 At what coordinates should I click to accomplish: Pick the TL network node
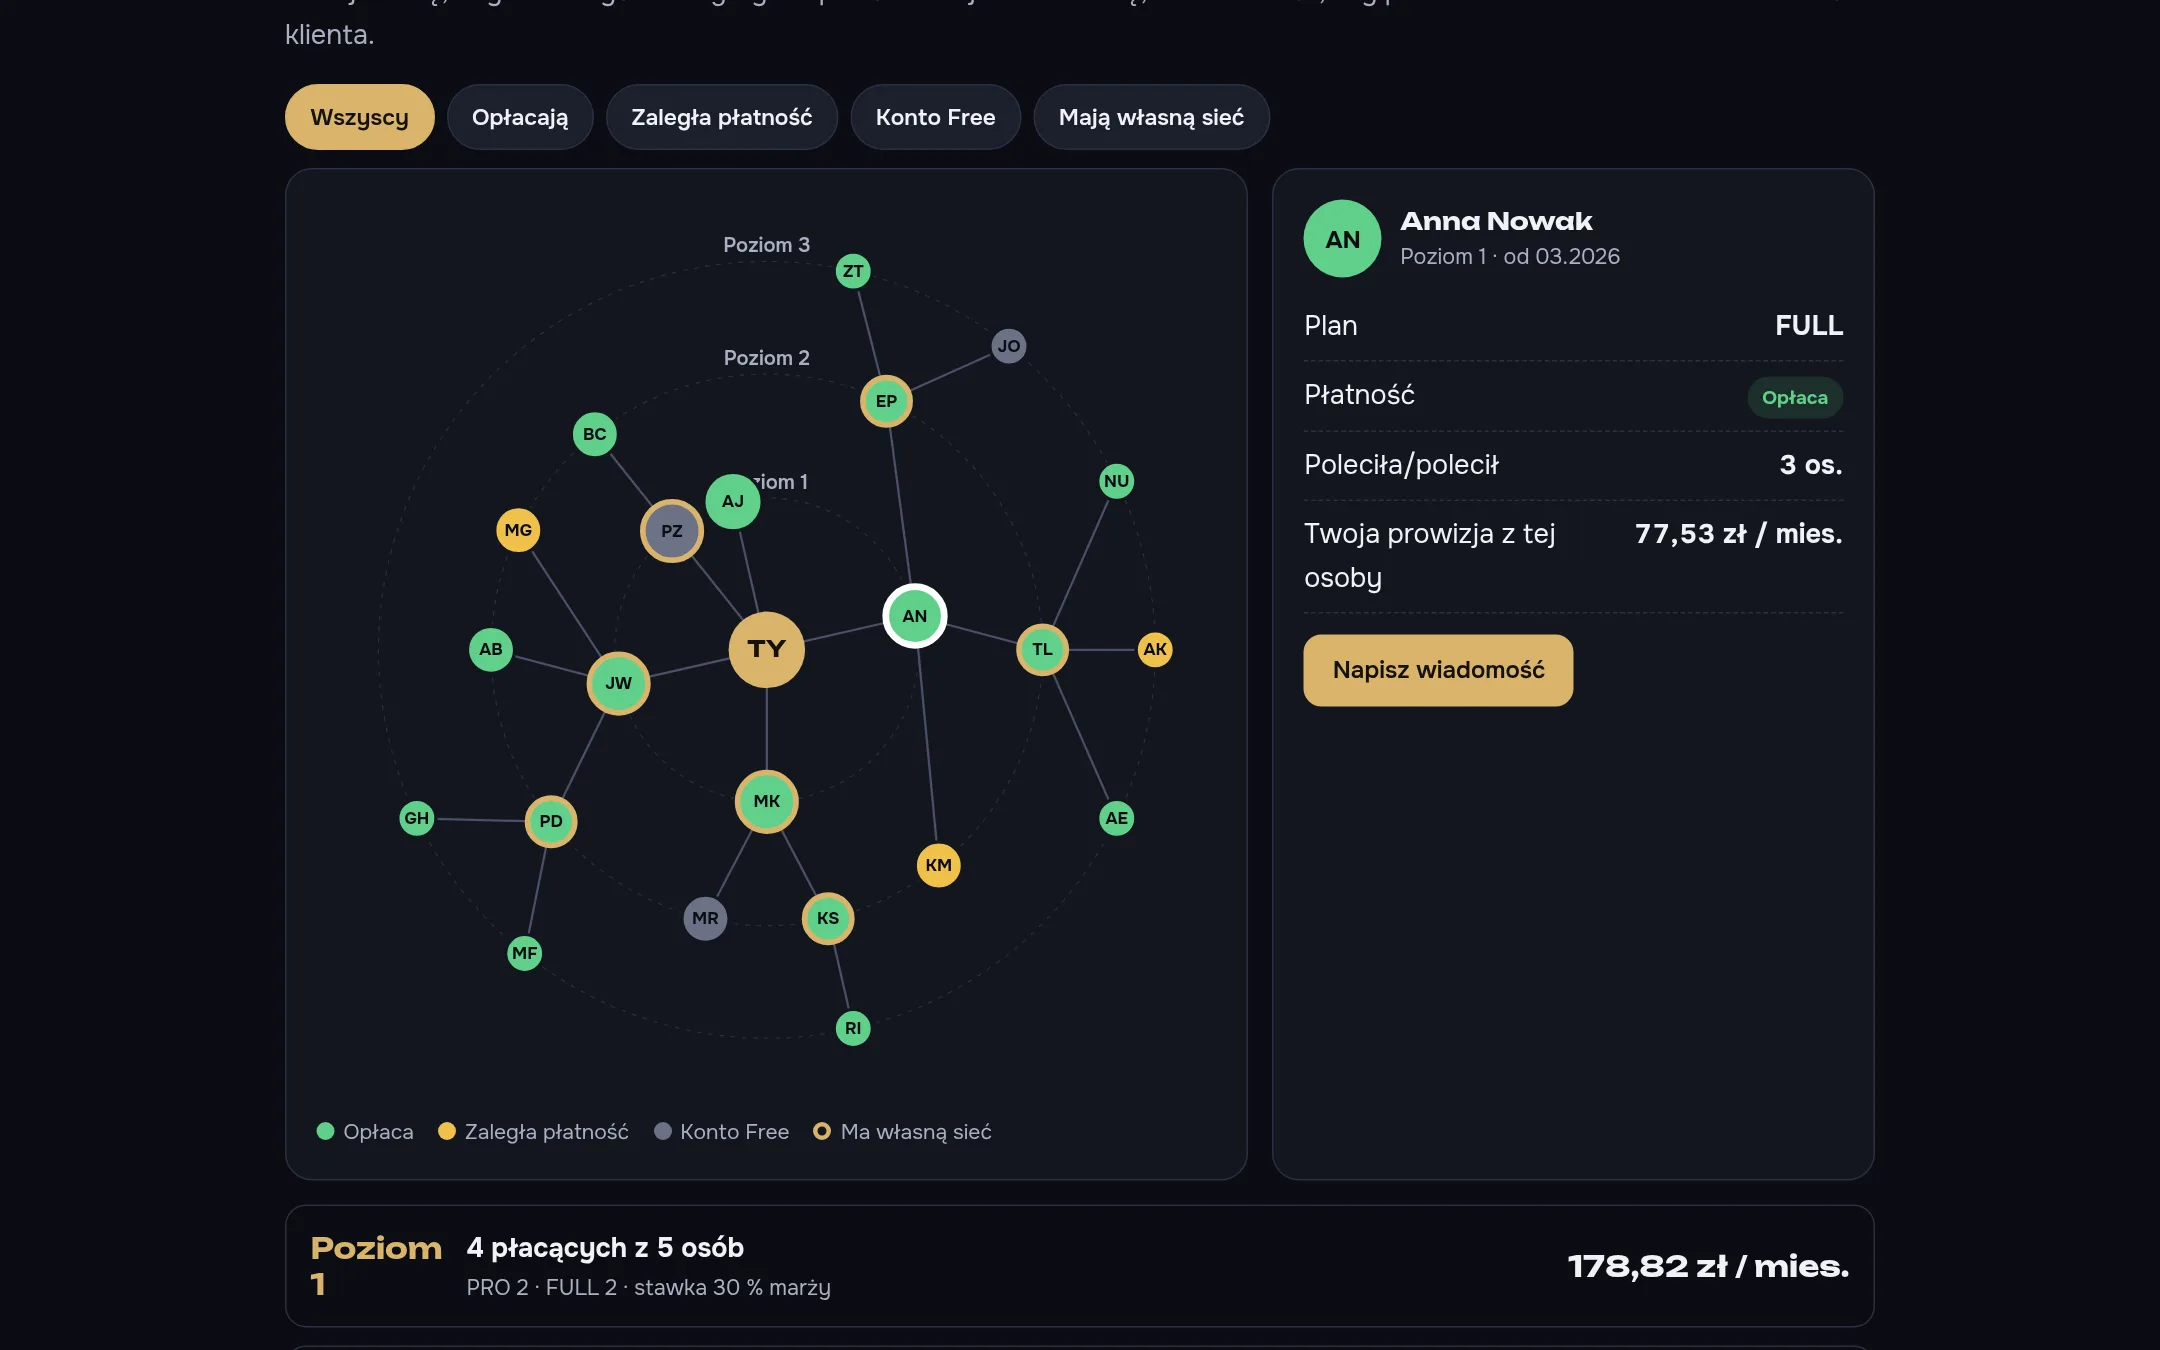[1042, 649]
